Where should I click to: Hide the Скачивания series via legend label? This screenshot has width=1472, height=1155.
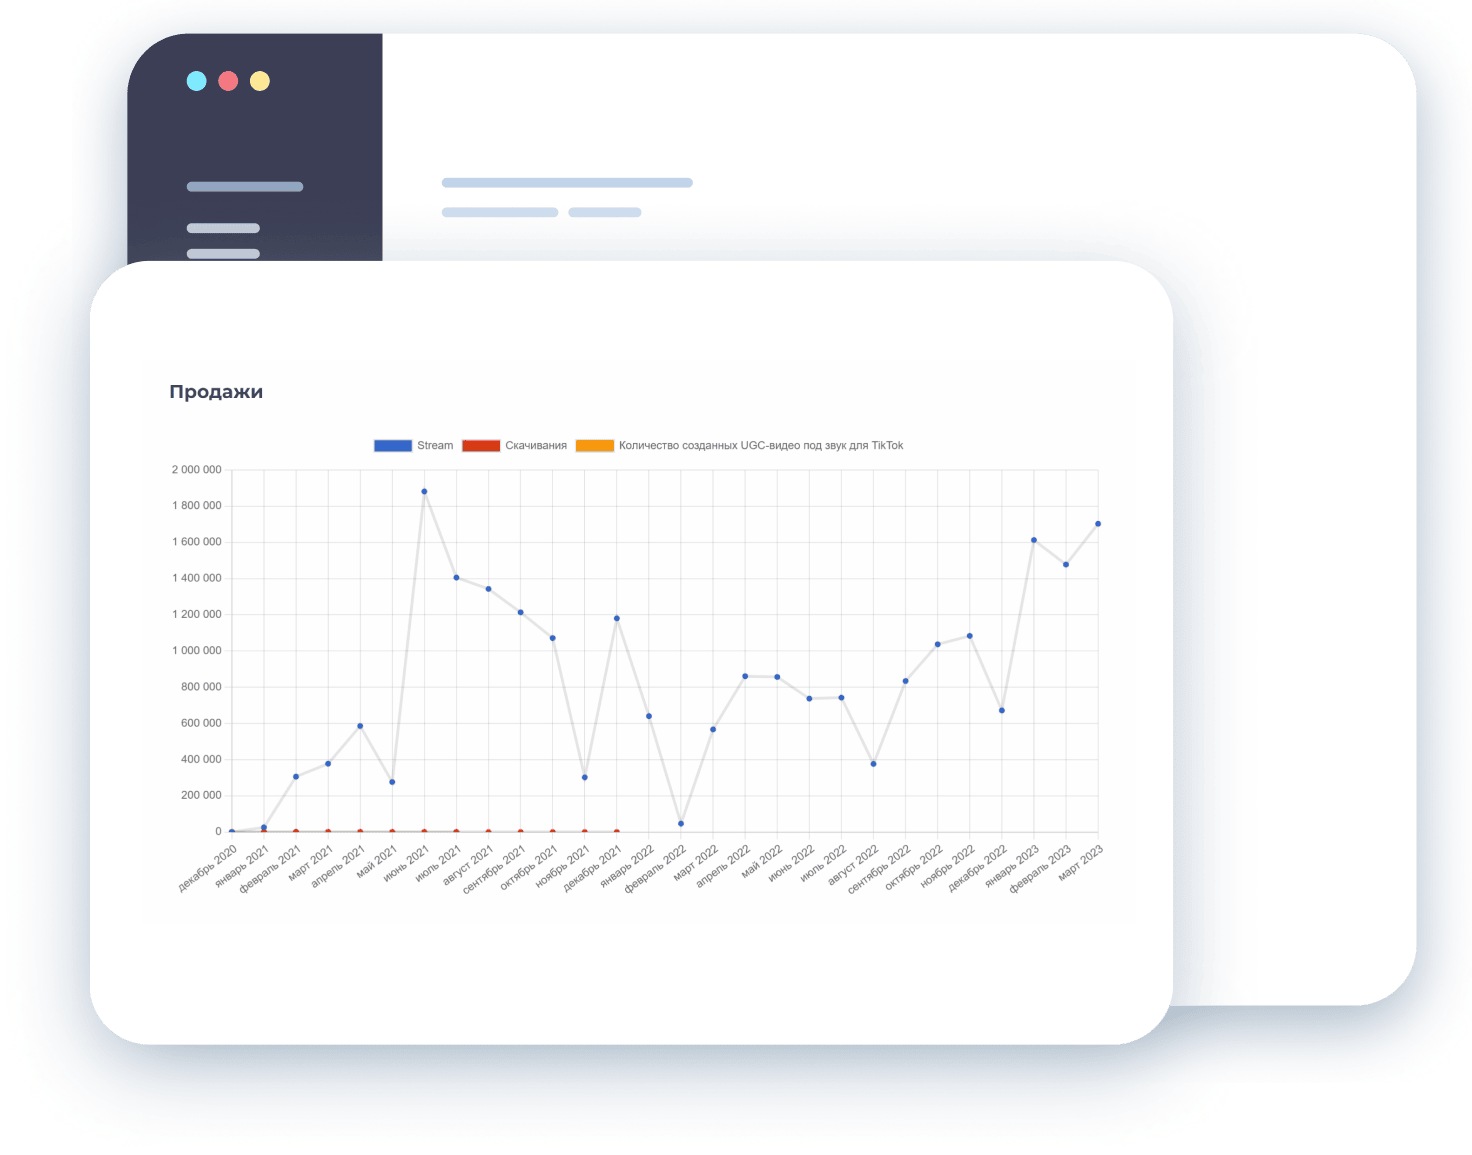tap(536, 446)
